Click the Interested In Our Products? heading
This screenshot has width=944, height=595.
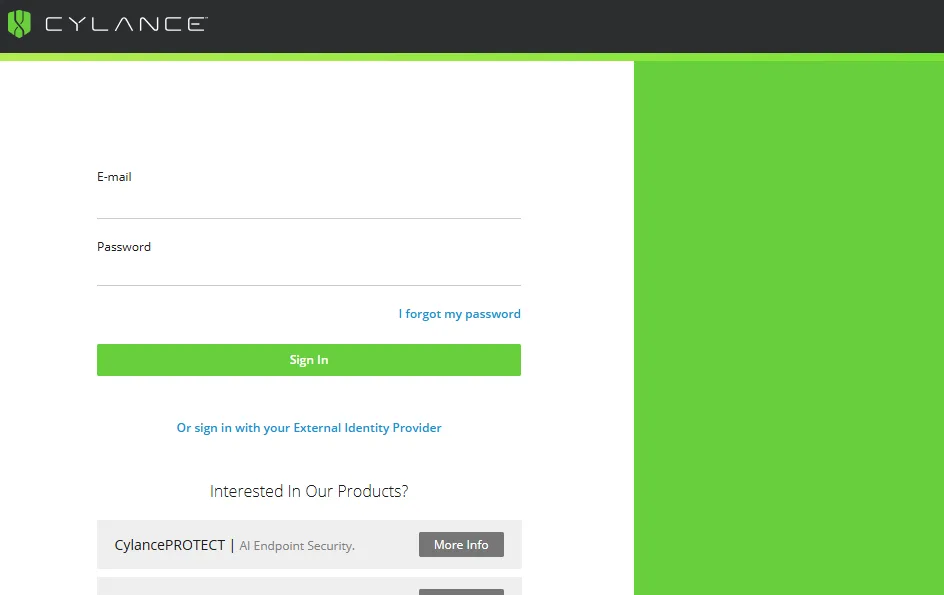click(309, 491)
